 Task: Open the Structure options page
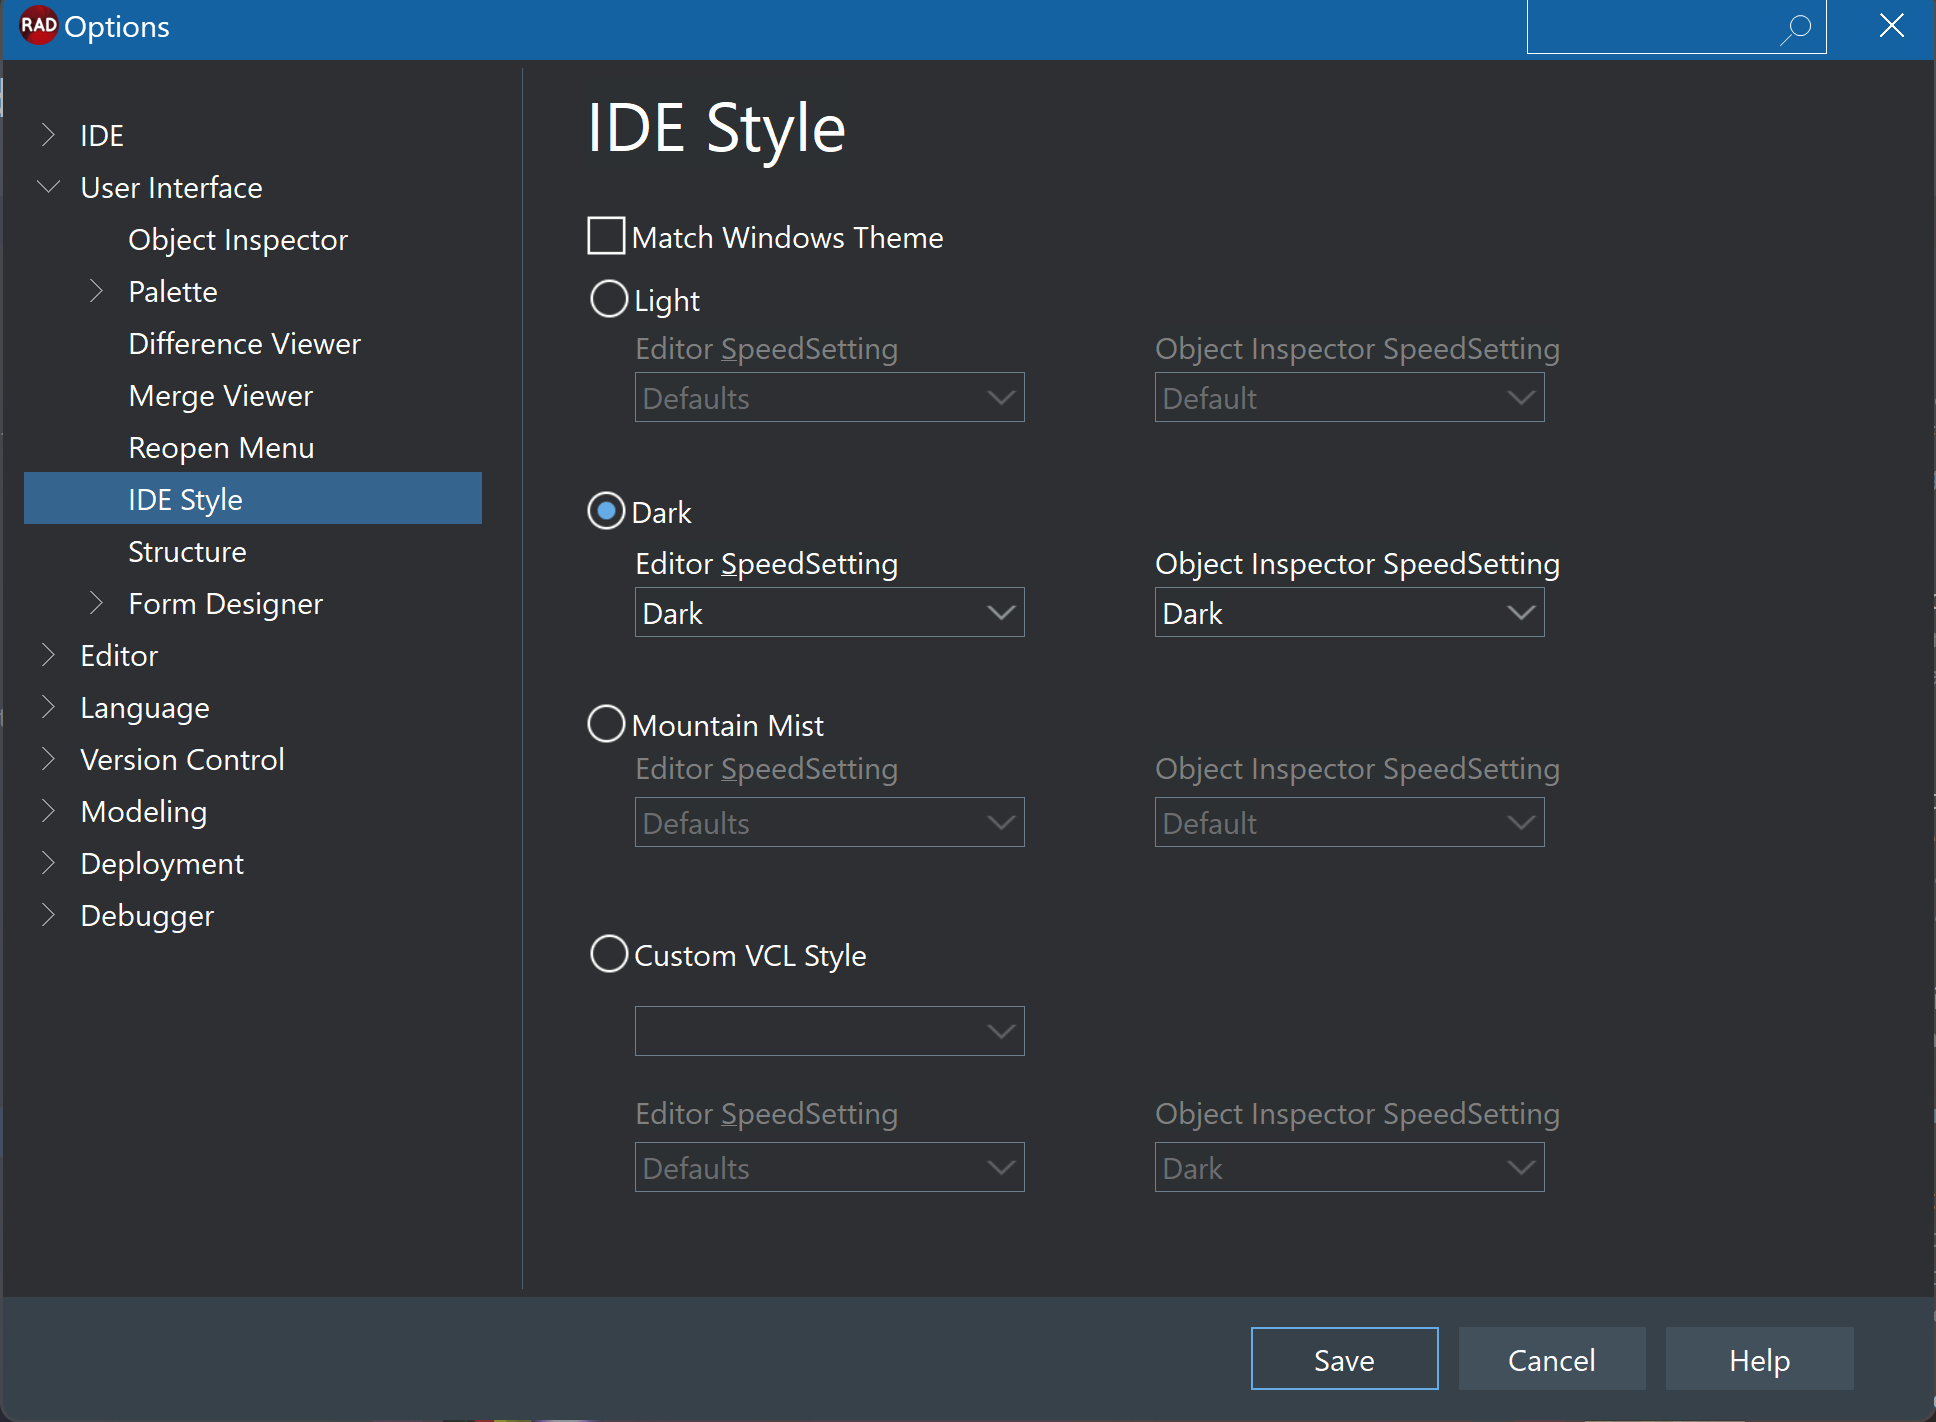[x=187, y=552]
